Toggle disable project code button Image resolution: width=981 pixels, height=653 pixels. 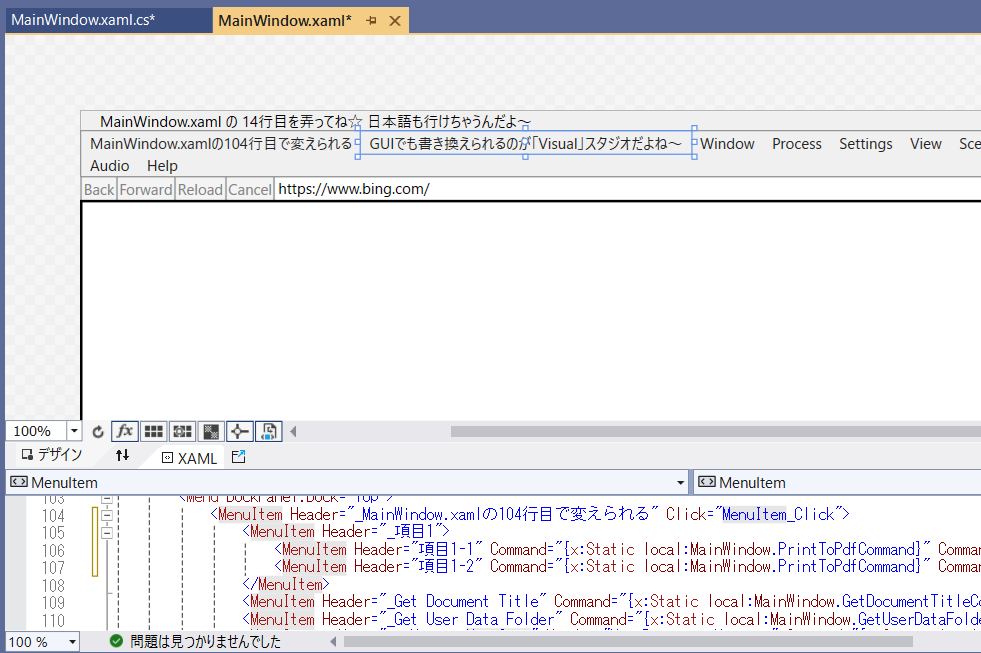[269, 432]
